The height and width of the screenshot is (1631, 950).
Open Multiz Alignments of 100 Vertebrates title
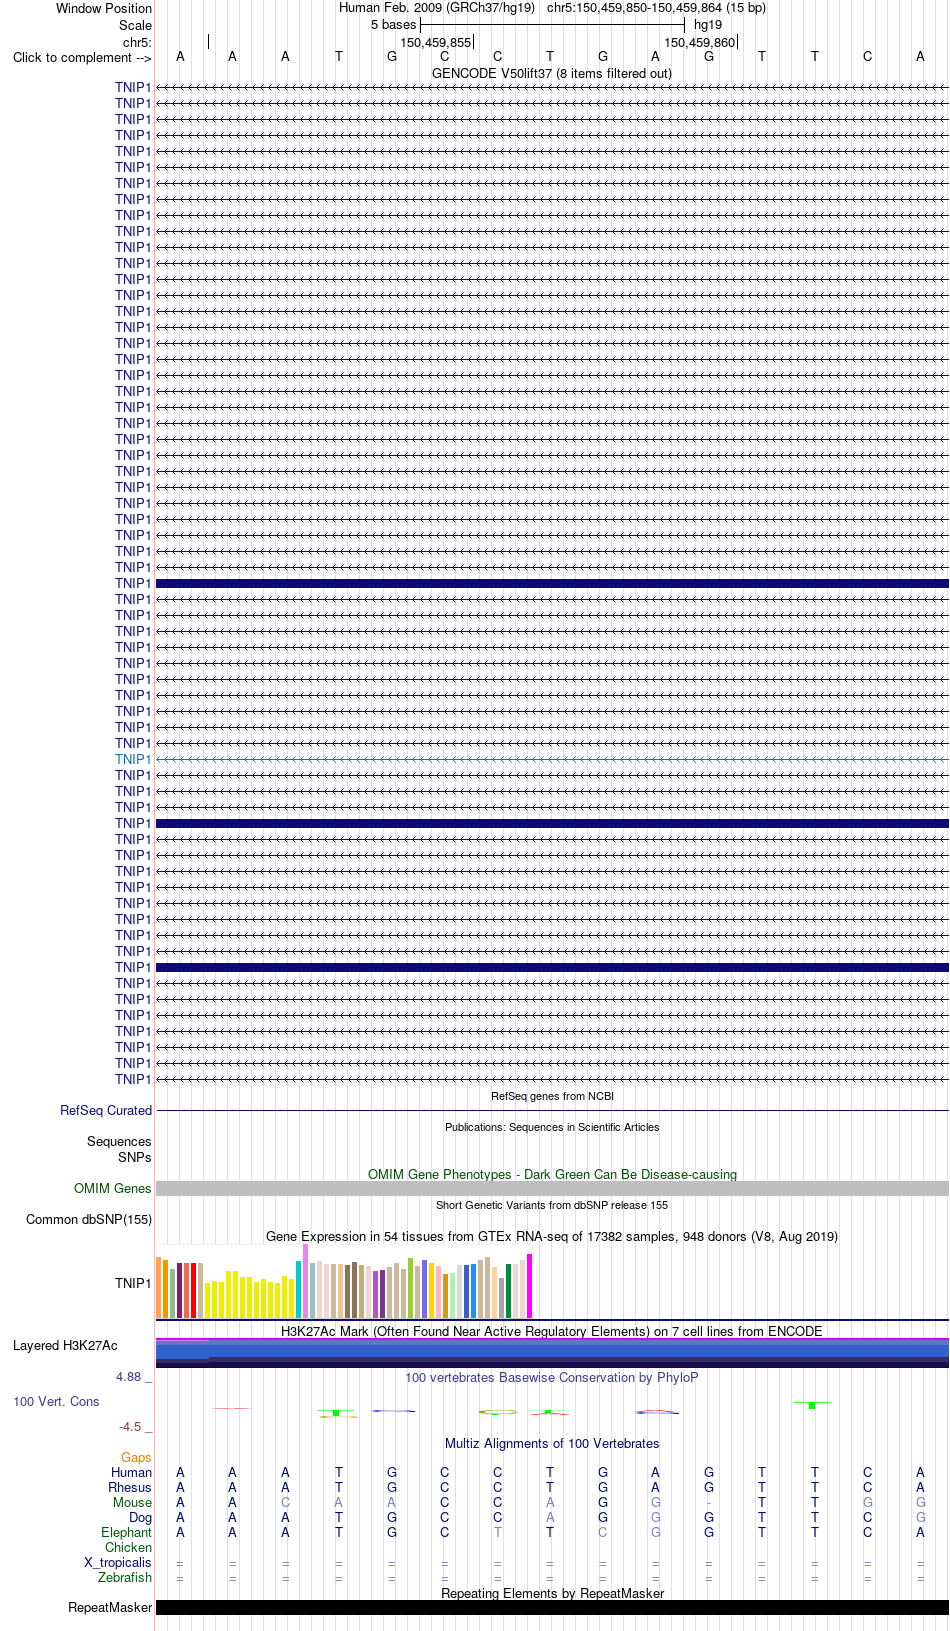click(x=552, y=1443)
